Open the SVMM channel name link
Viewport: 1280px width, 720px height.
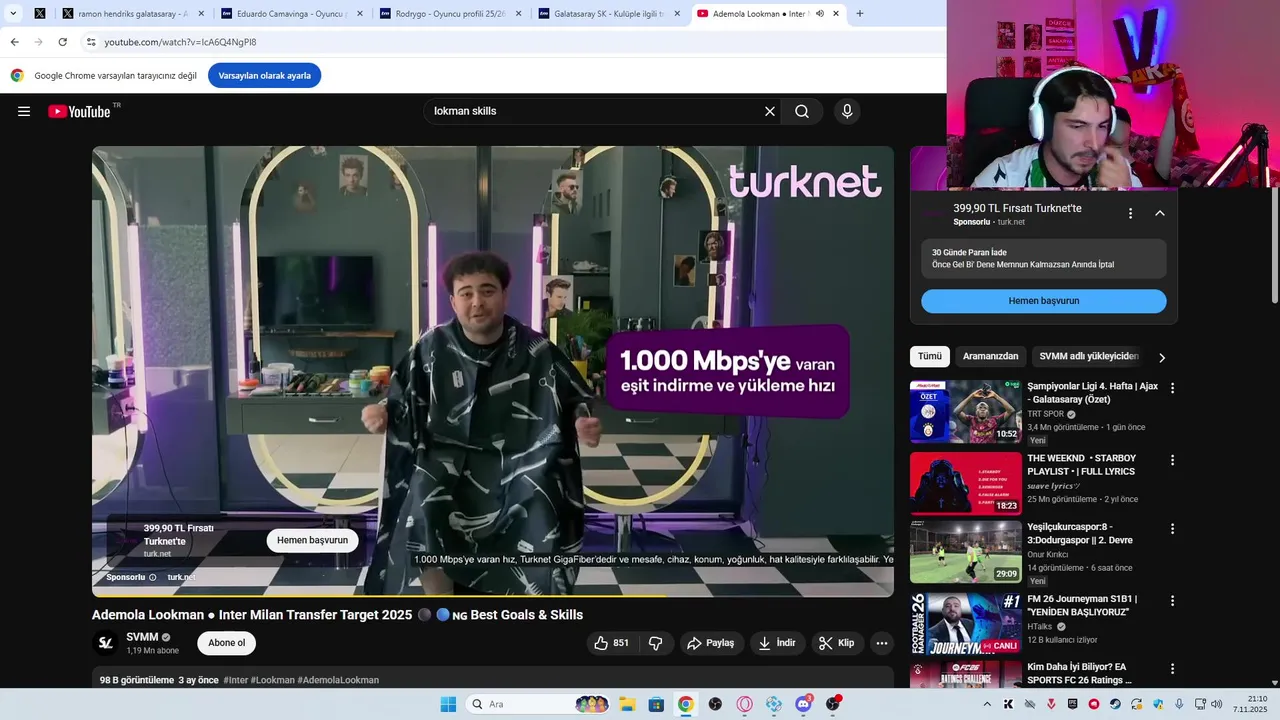tap(142, 637)
